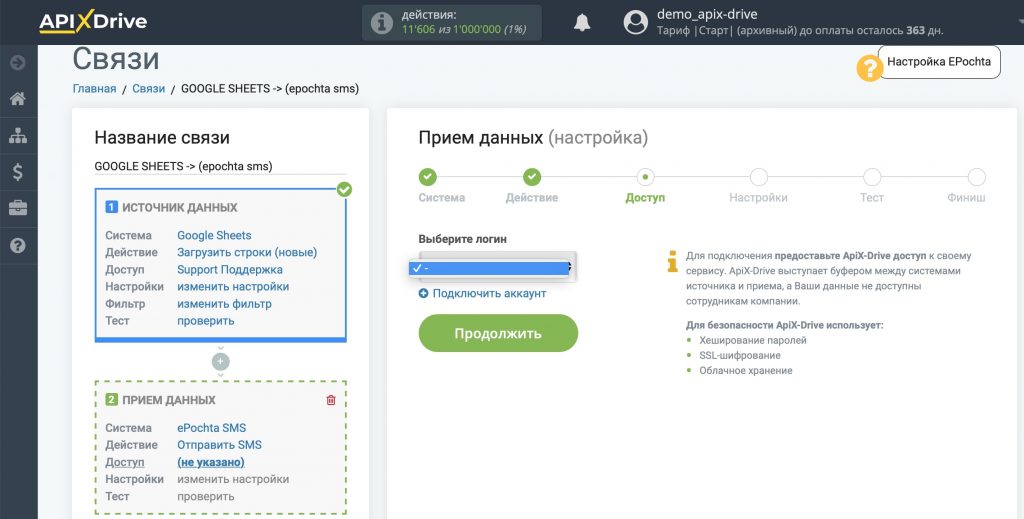
Task: Click the Продолжить button
Action: (x=498, y=333)
